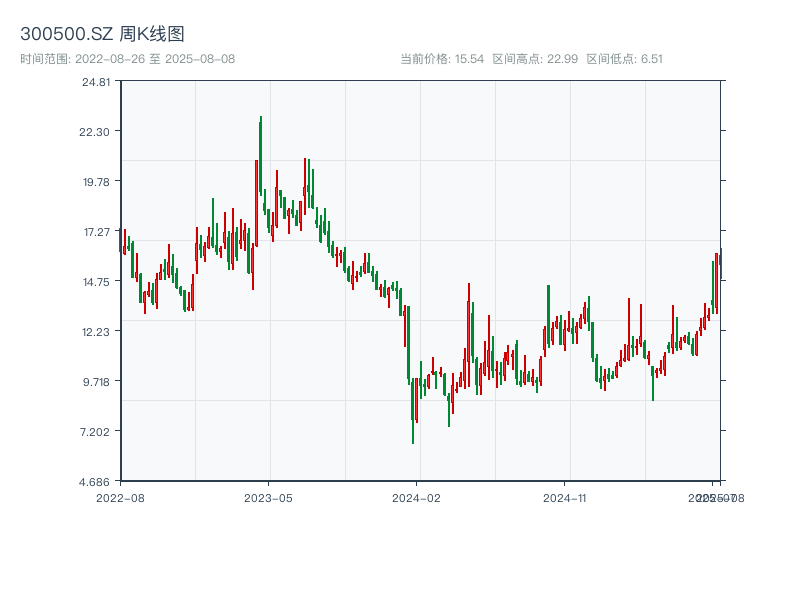Click the 区间低点 6.51 label
The height and width of the screenshot is (600, 800).
624,59
